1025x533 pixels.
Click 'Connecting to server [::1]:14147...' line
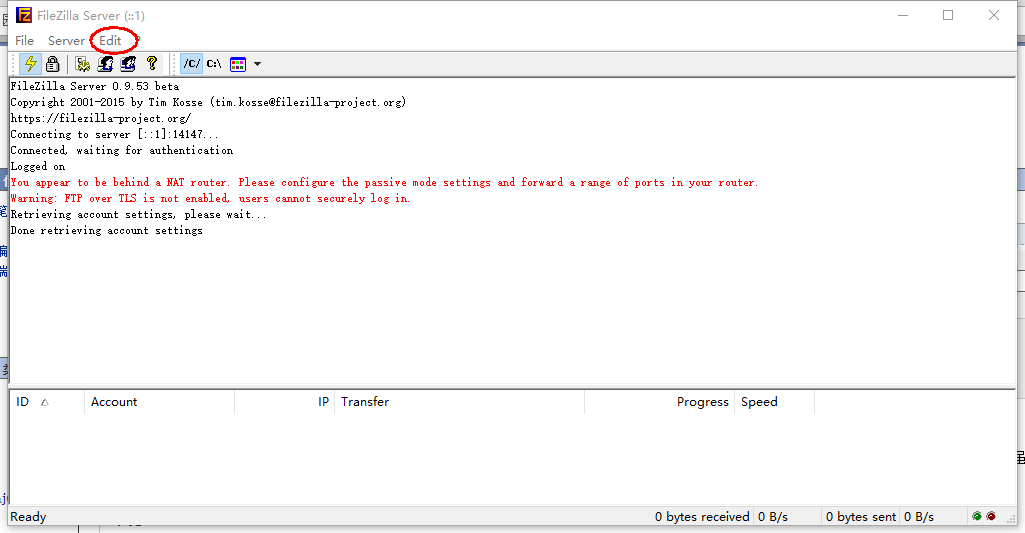pos(114,134)
